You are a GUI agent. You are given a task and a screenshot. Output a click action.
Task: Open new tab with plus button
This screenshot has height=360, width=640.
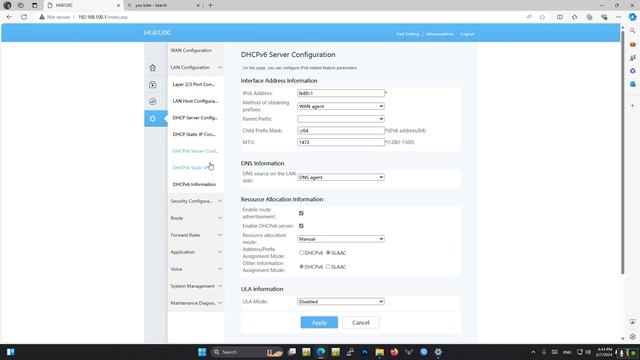211,5
